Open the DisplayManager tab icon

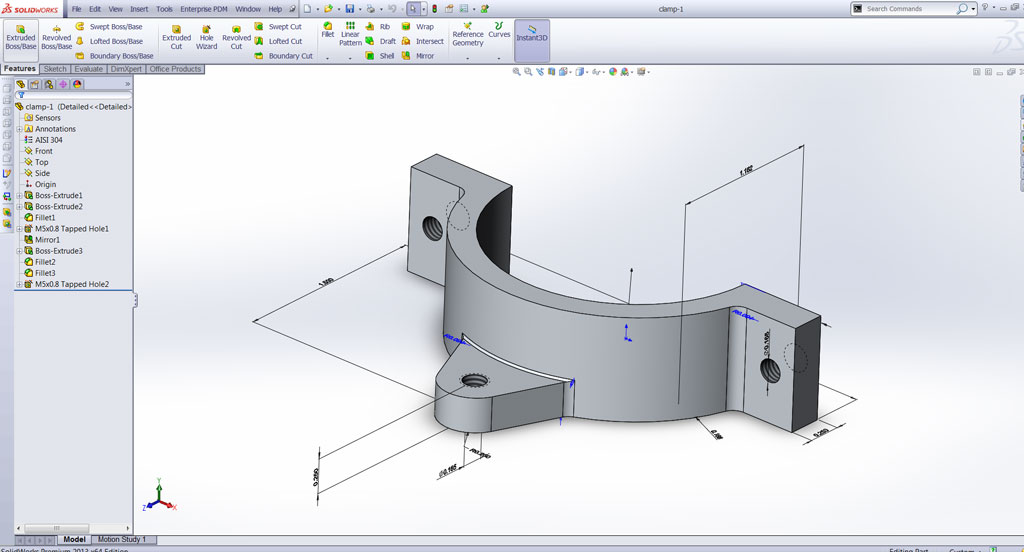tap(77, 84)
